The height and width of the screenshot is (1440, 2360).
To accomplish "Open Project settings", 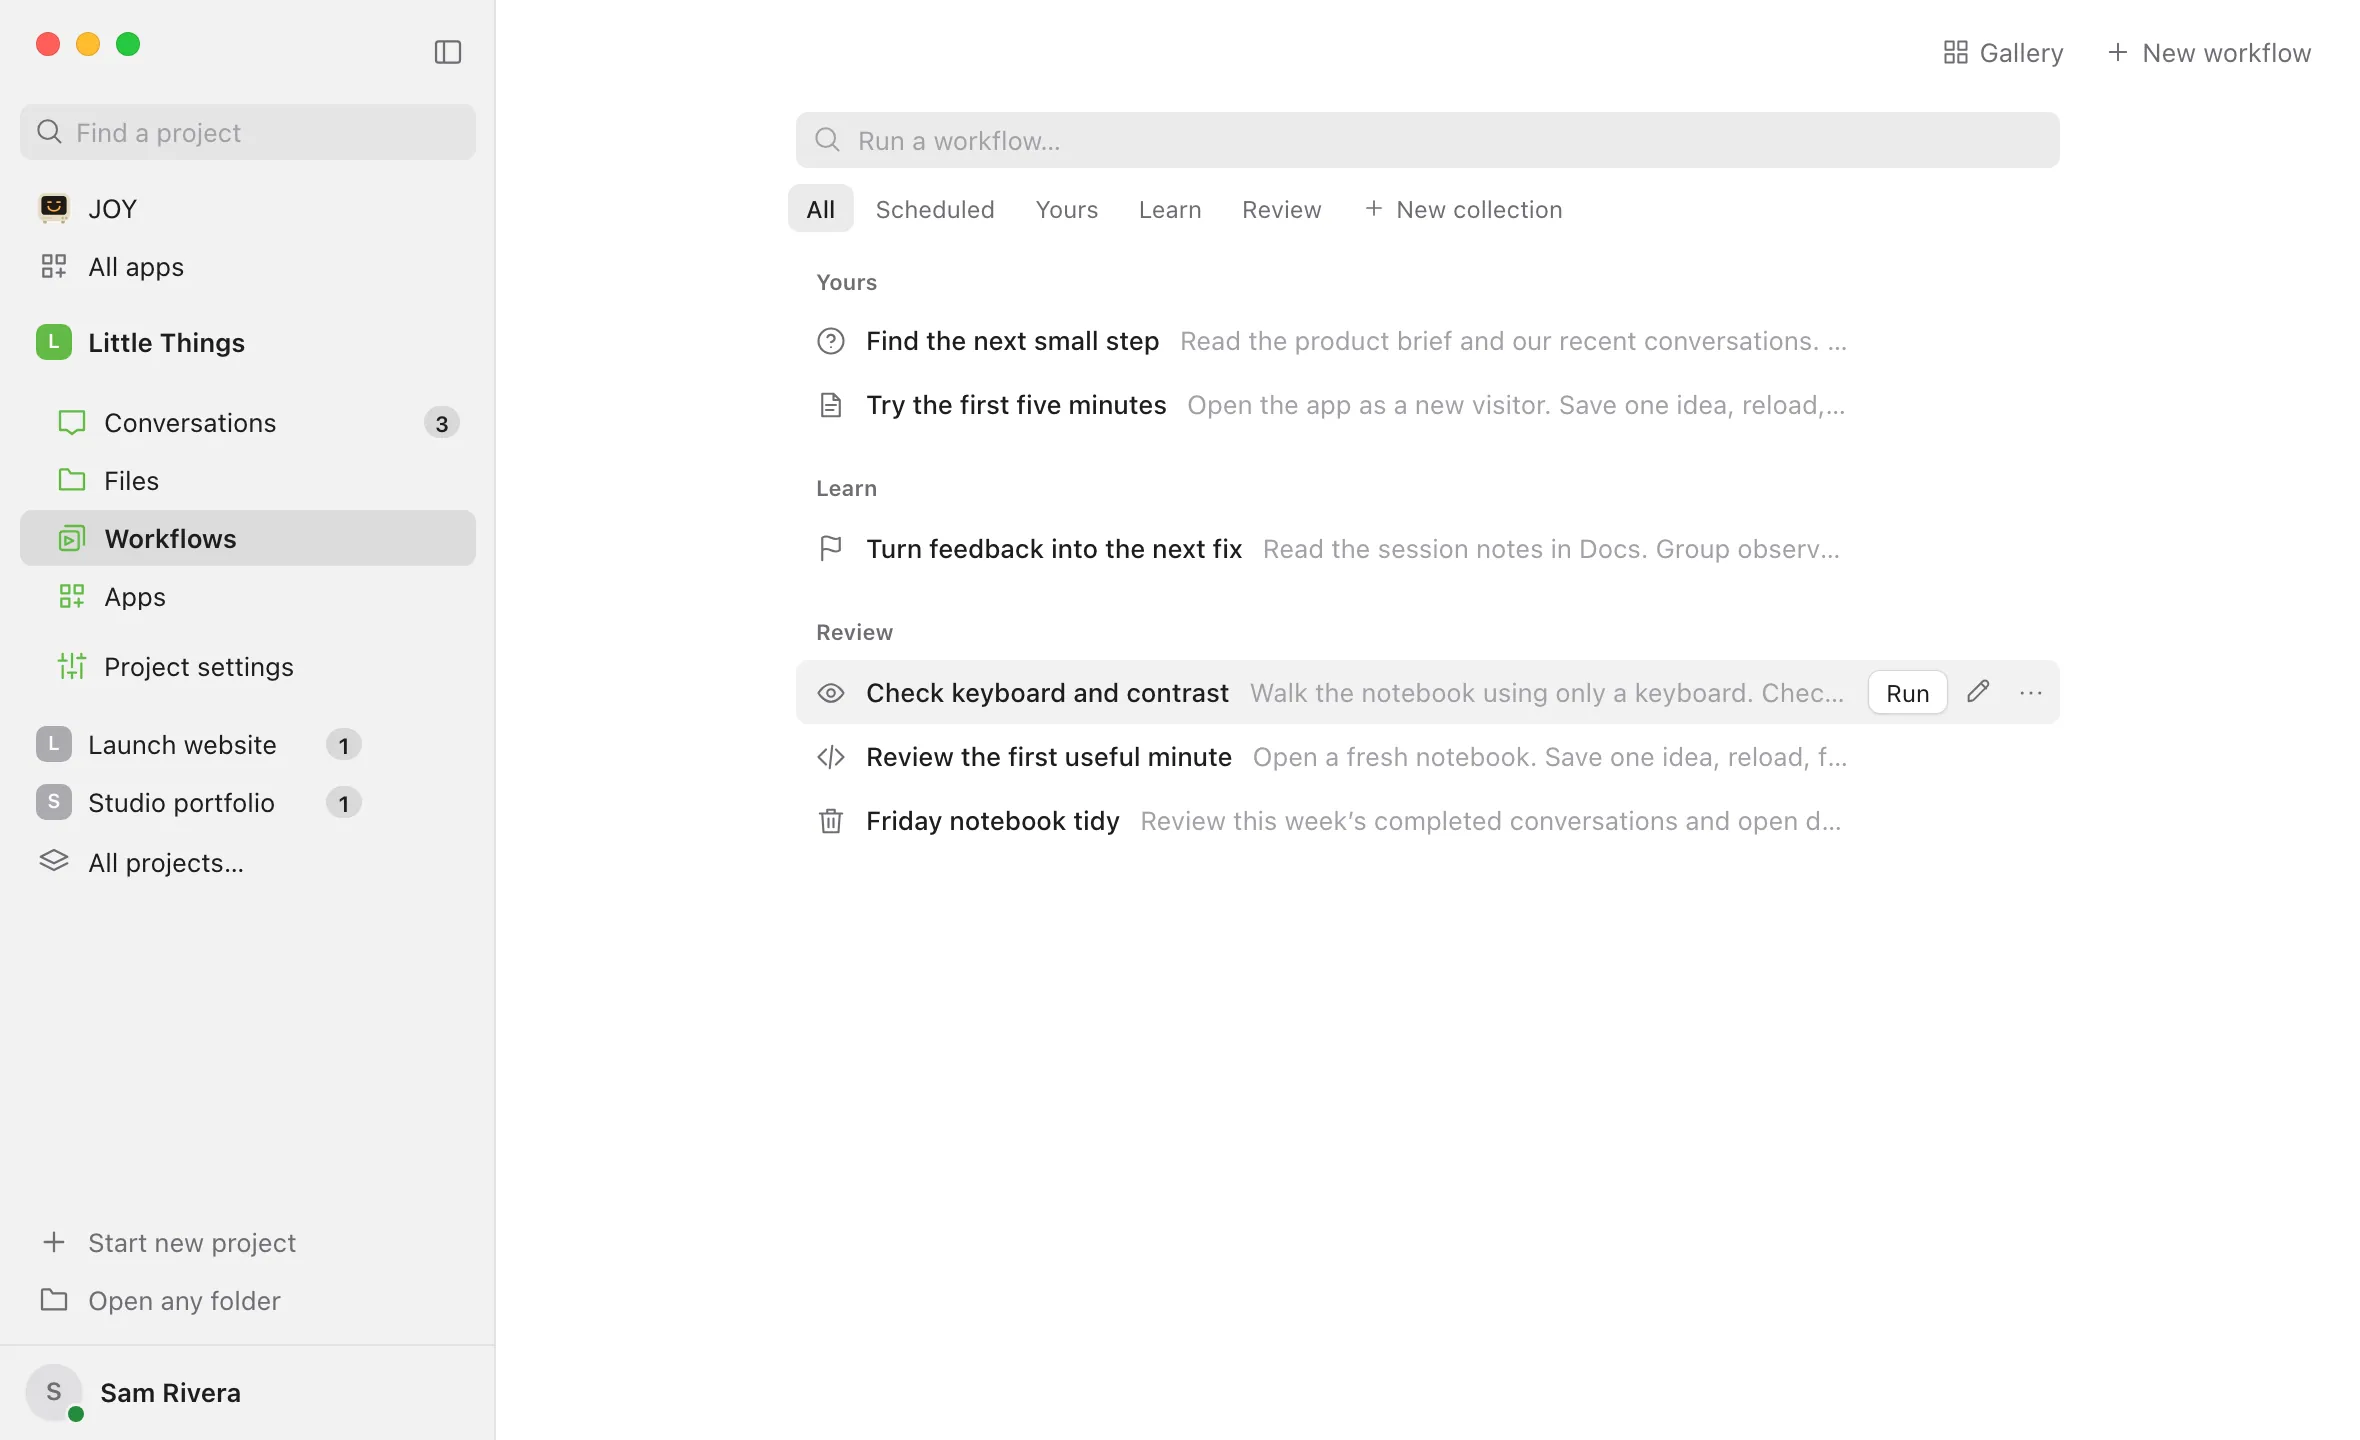I will click(247, 666).
